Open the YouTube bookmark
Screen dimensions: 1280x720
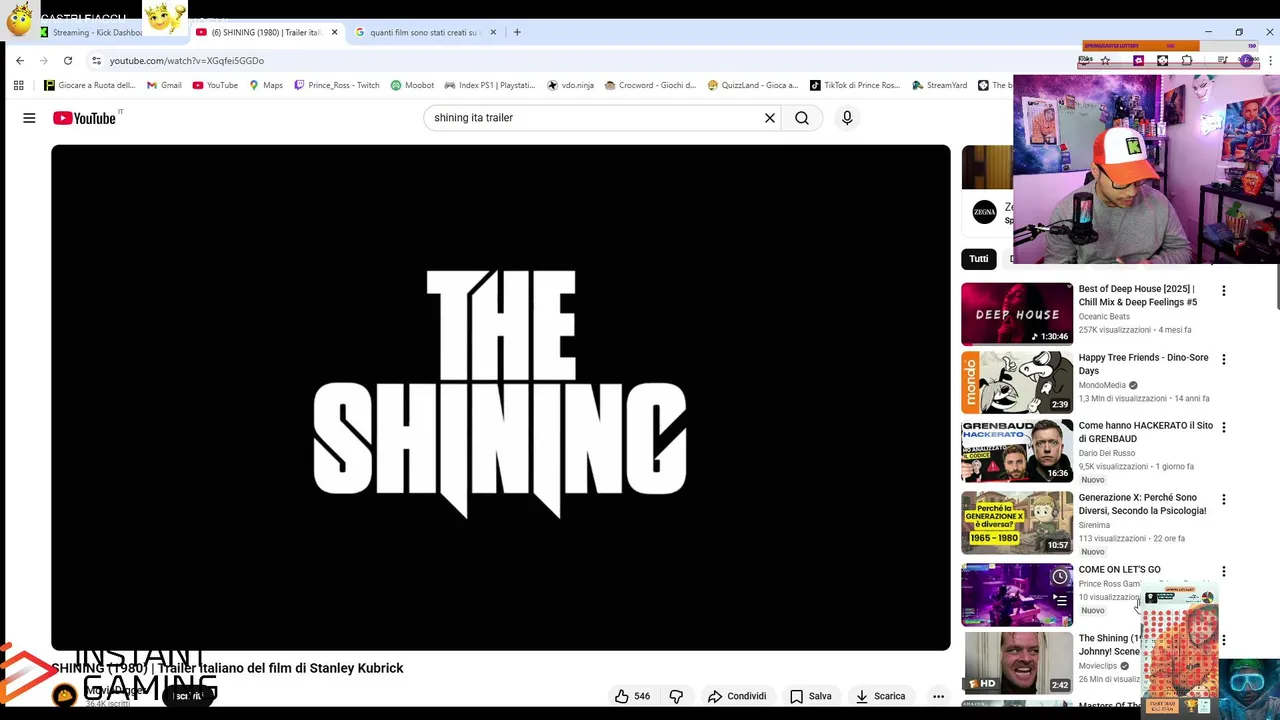(215, 85)
